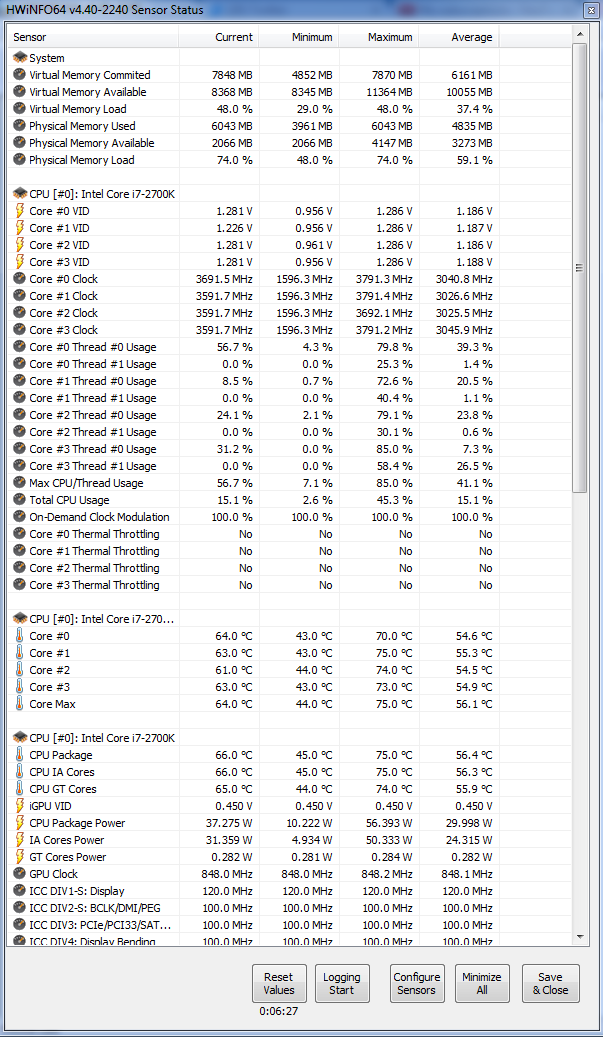Click the clock icon beside Core #0 Clock
This screenshot has width=603, height=1037.
[x=19, y=279]
